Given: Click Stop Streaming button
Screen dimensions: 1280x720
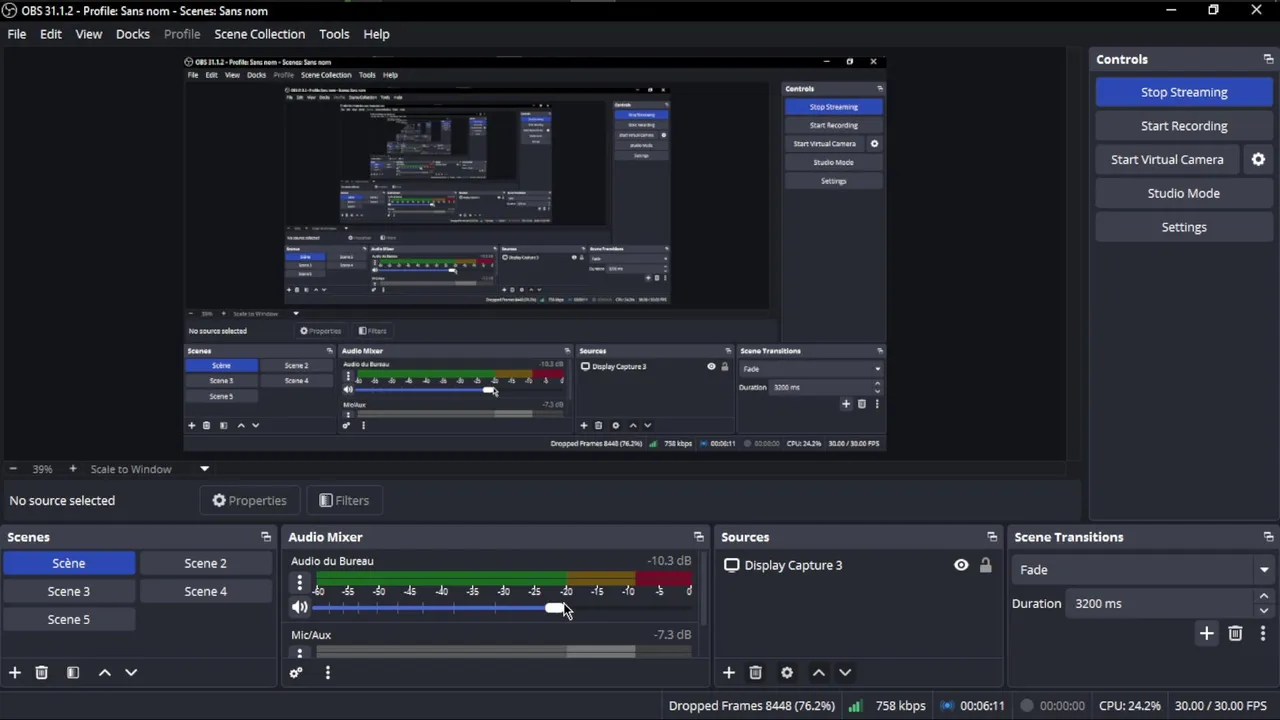Looking at the screenshot, I should pos(1184,93).
